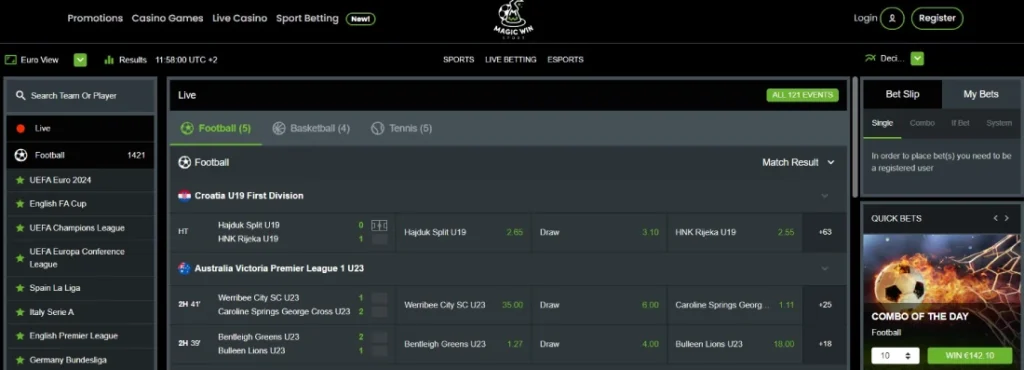Click the Magic Win logo
Image resolution: width=1024 pixels, height=370 pixels.
[512, 21]
